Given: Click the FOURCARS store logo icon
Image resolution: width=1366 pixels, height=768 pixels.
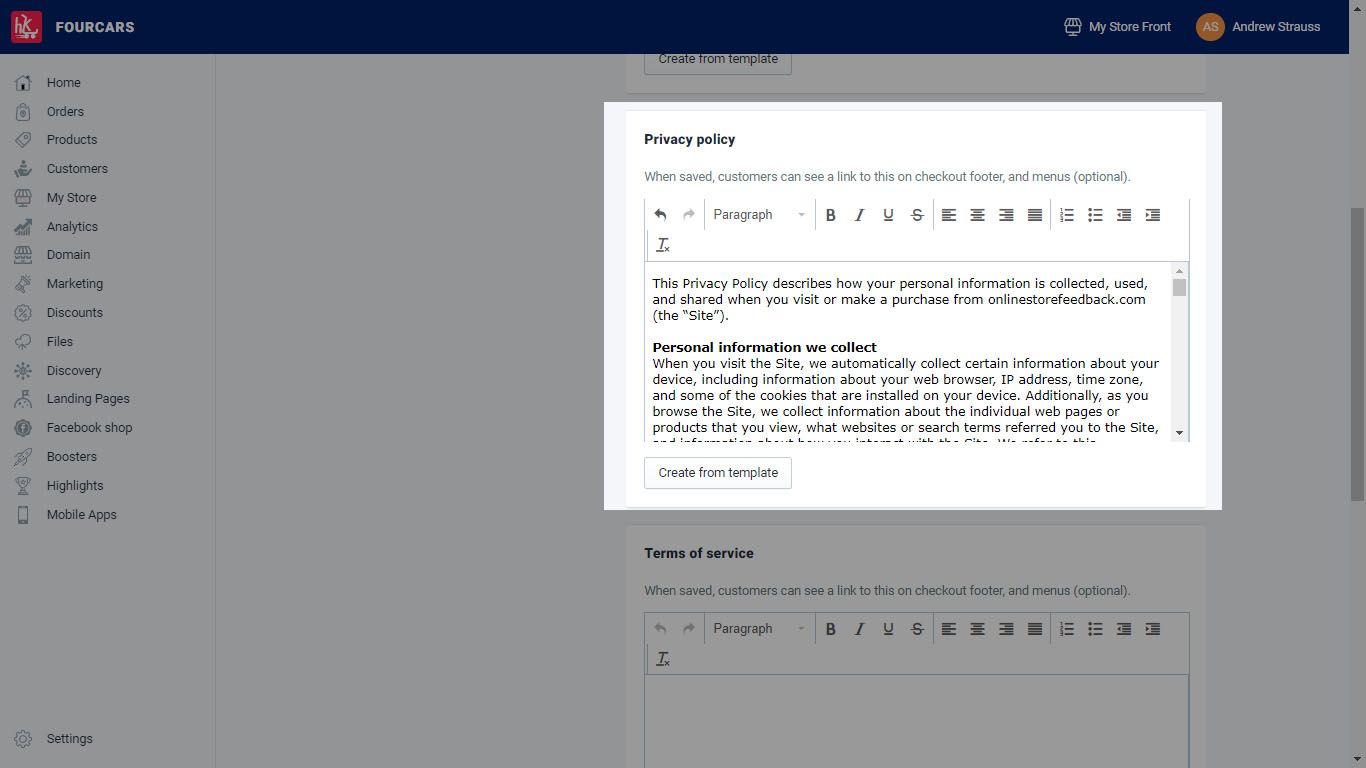Looking at the screenshot, I should (26, 27).
